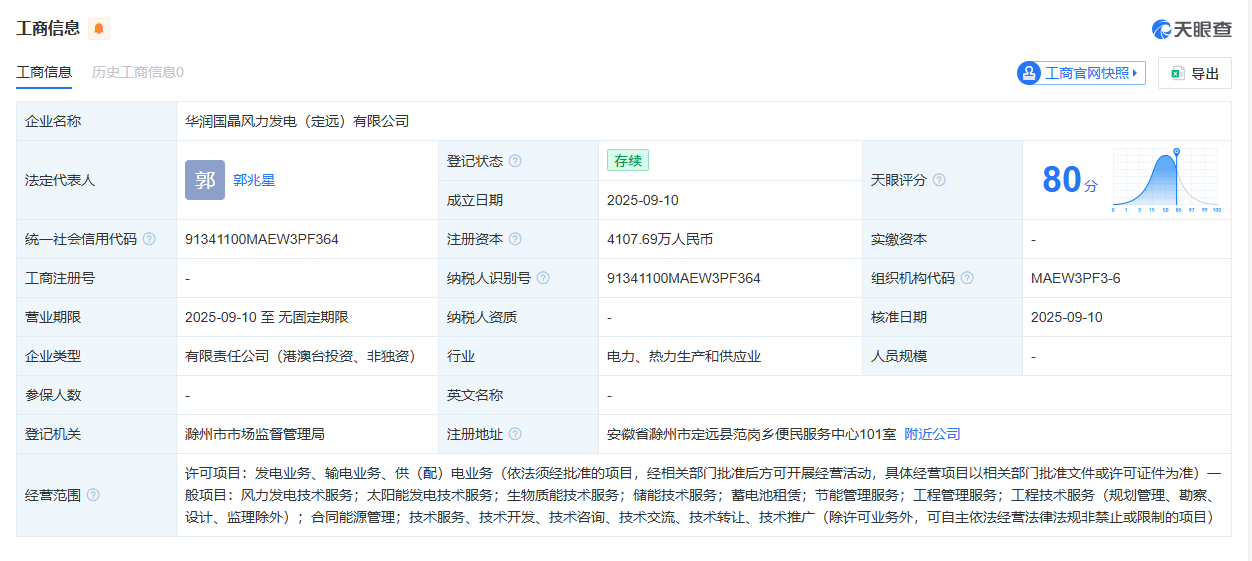This screenshot has width=1252, height=561.
Task: Click the help icon next to 登记状态
Action: pyautogui.click(x=515, y=161)
